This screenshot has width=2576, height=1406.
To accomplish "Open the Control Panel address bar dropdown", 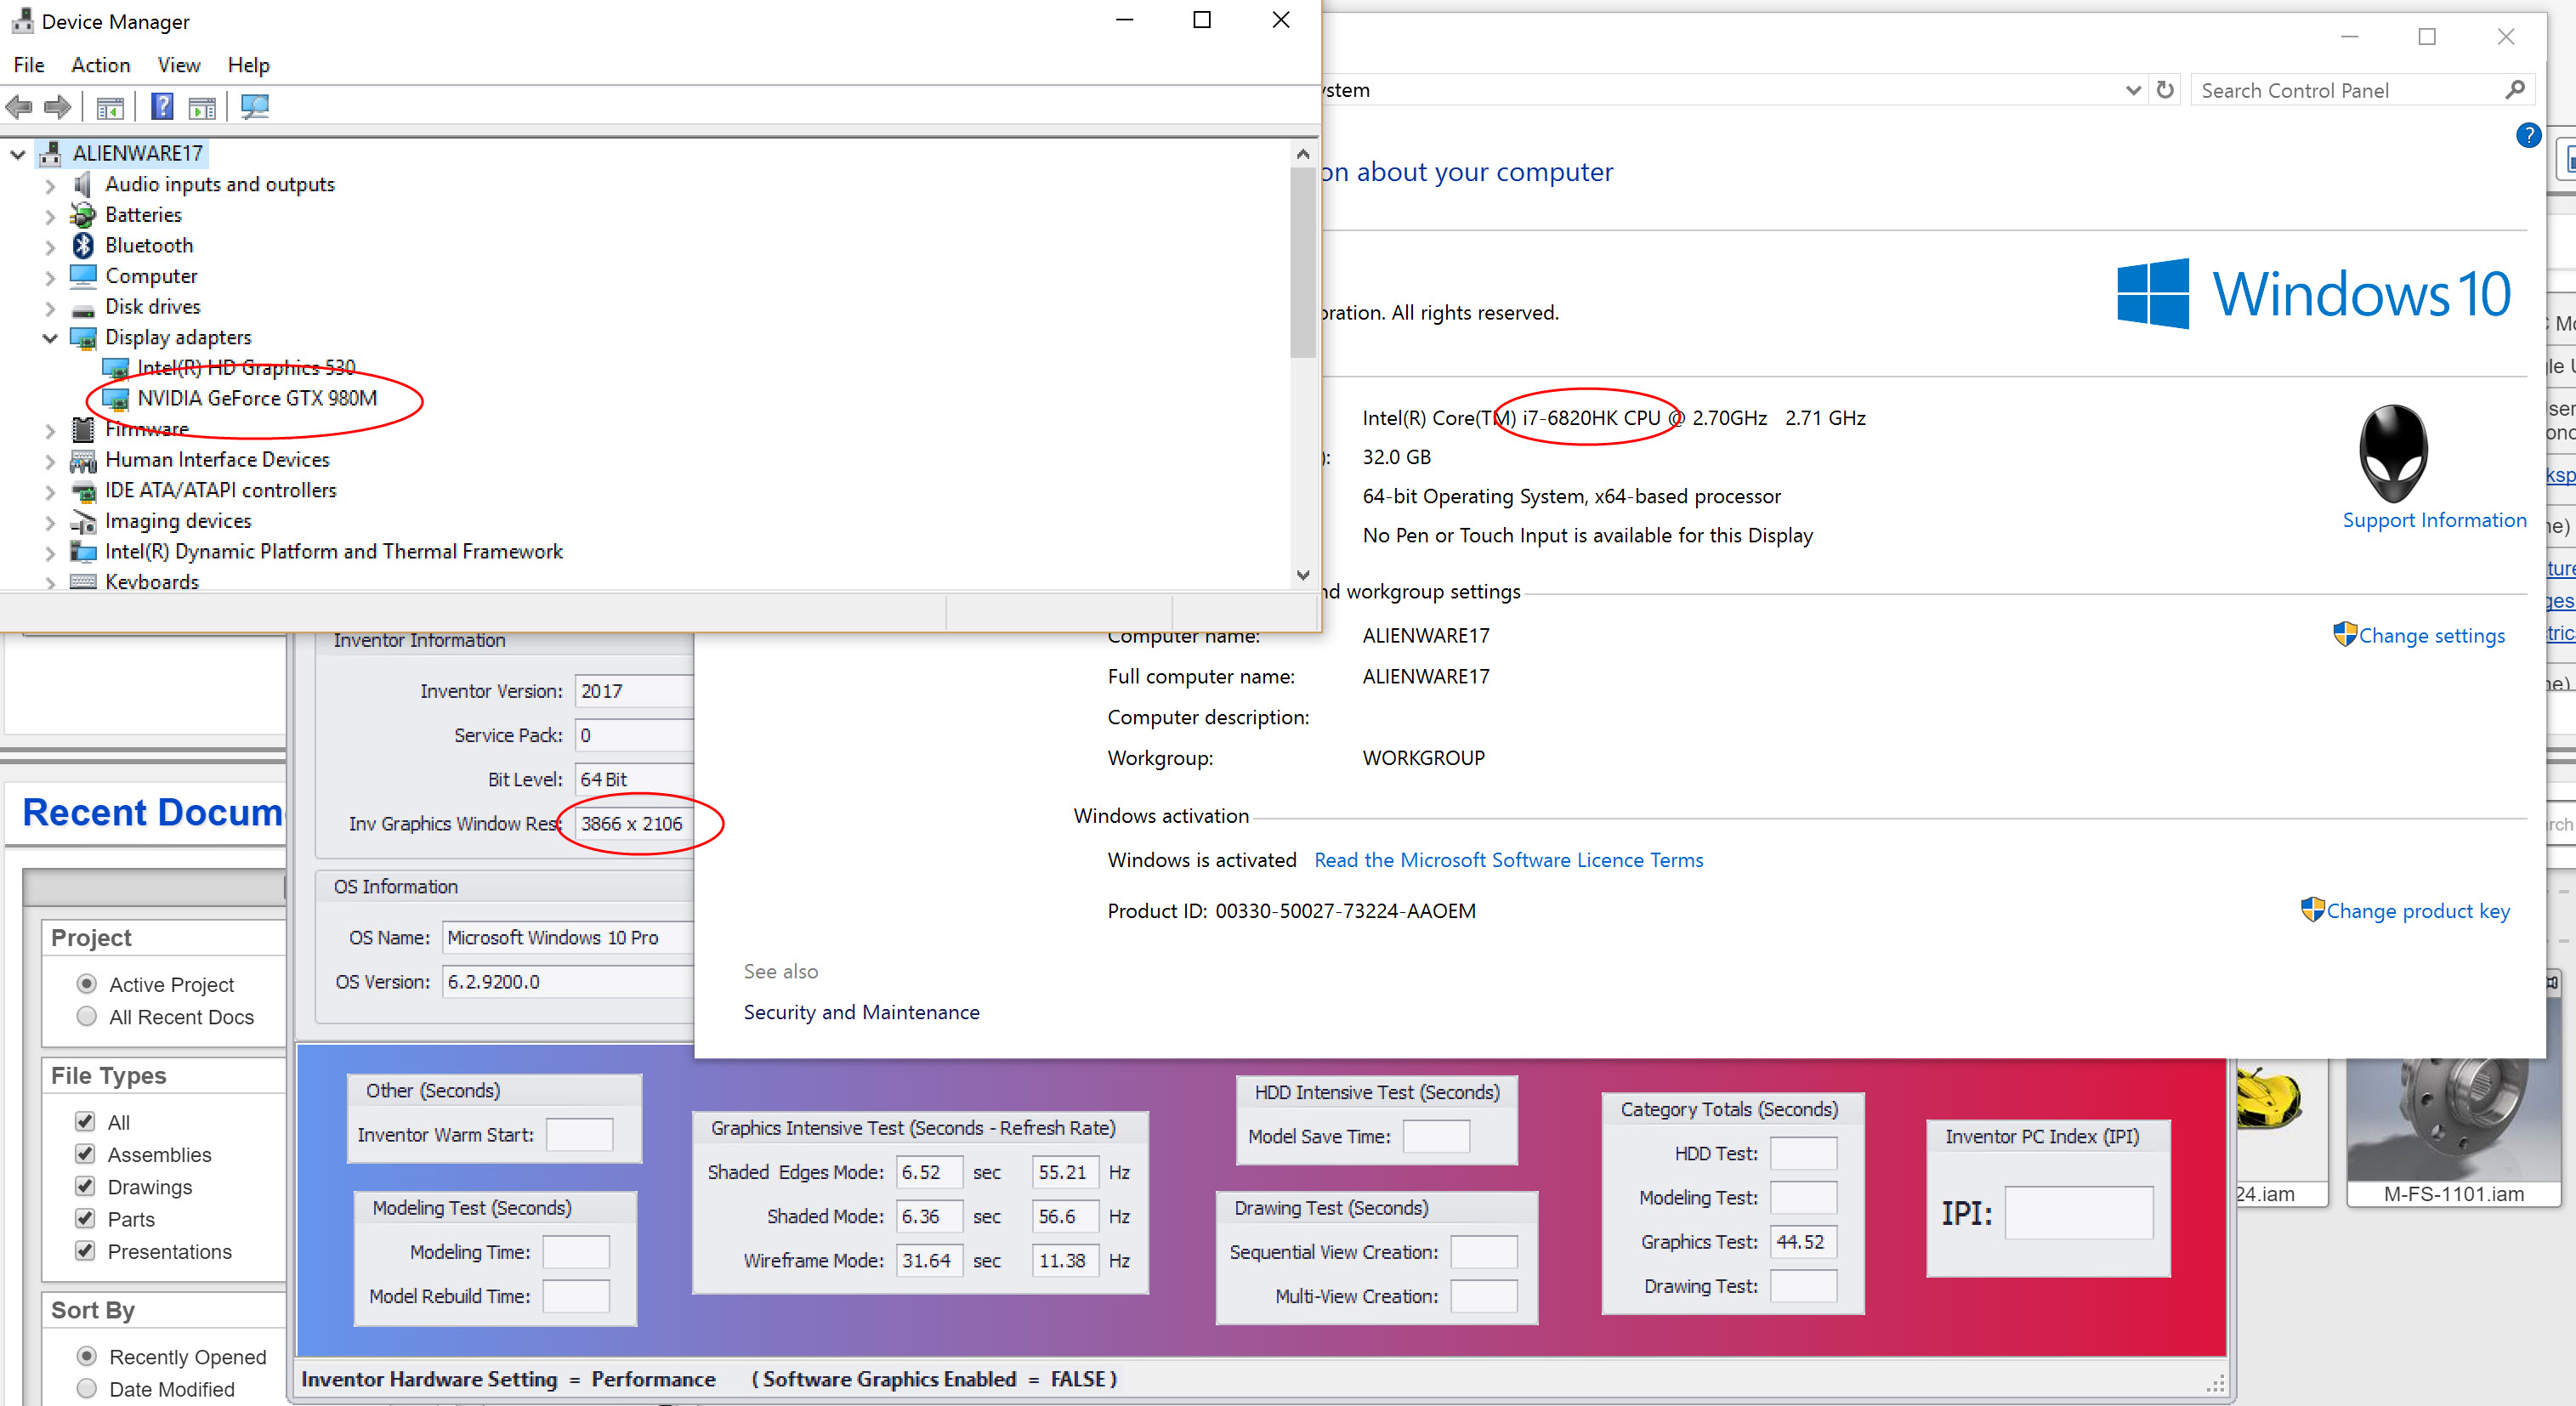I will tap(2132, 90).
